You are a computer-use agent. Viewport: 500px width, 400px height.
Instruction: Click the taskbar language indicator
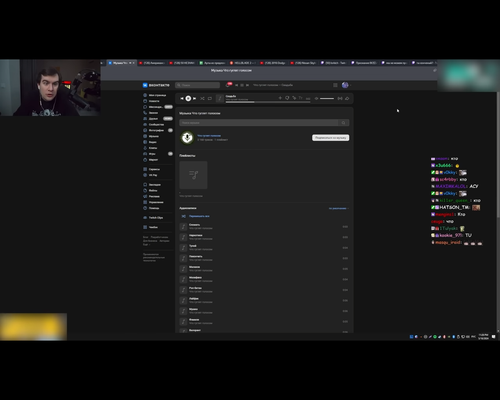tap(473, 337)
